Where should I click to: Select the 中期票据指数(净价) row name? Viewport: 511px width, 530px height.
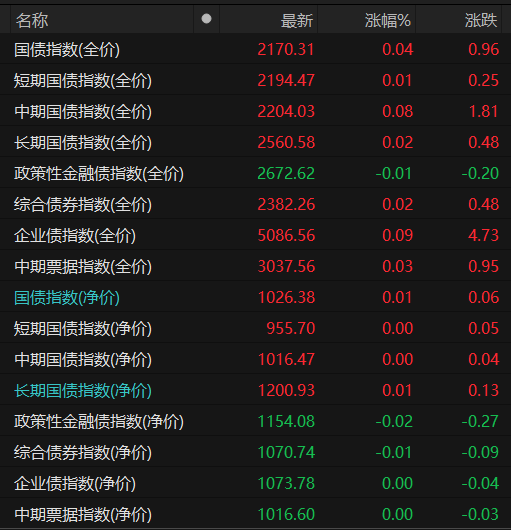pos(83,515)
